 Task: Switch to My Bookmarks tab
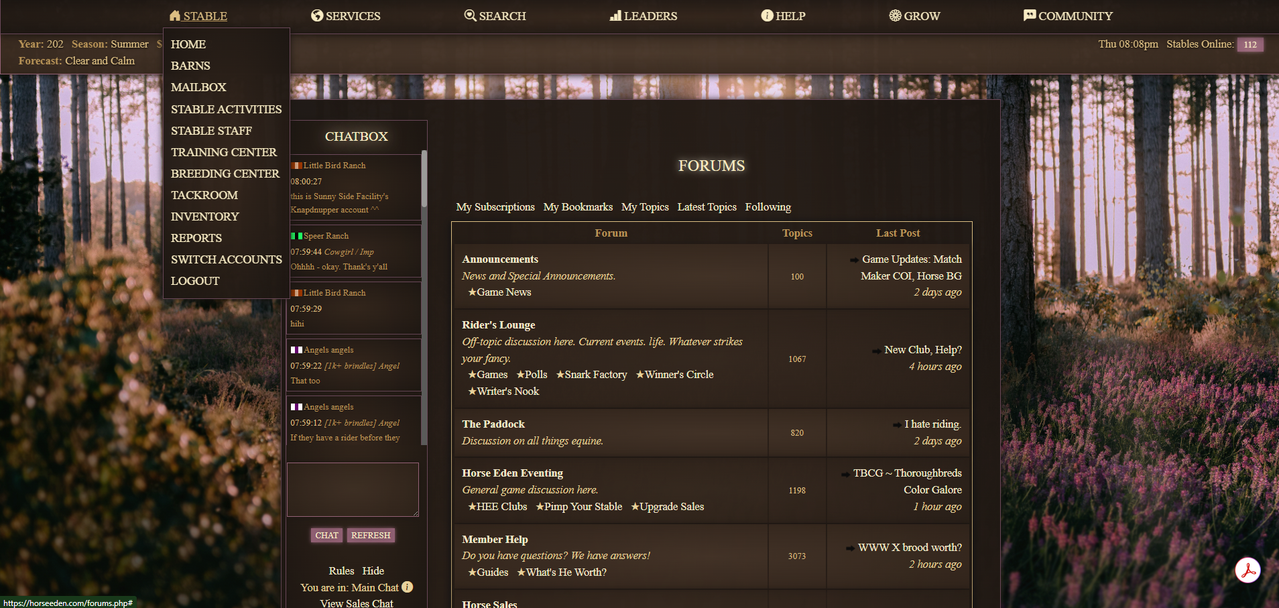coord(578,207)
